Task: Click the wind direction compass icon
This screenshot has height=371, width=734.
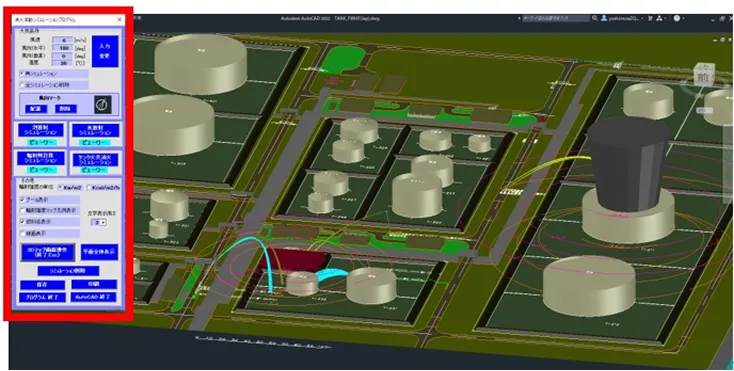Action: [x=103, y=104]
